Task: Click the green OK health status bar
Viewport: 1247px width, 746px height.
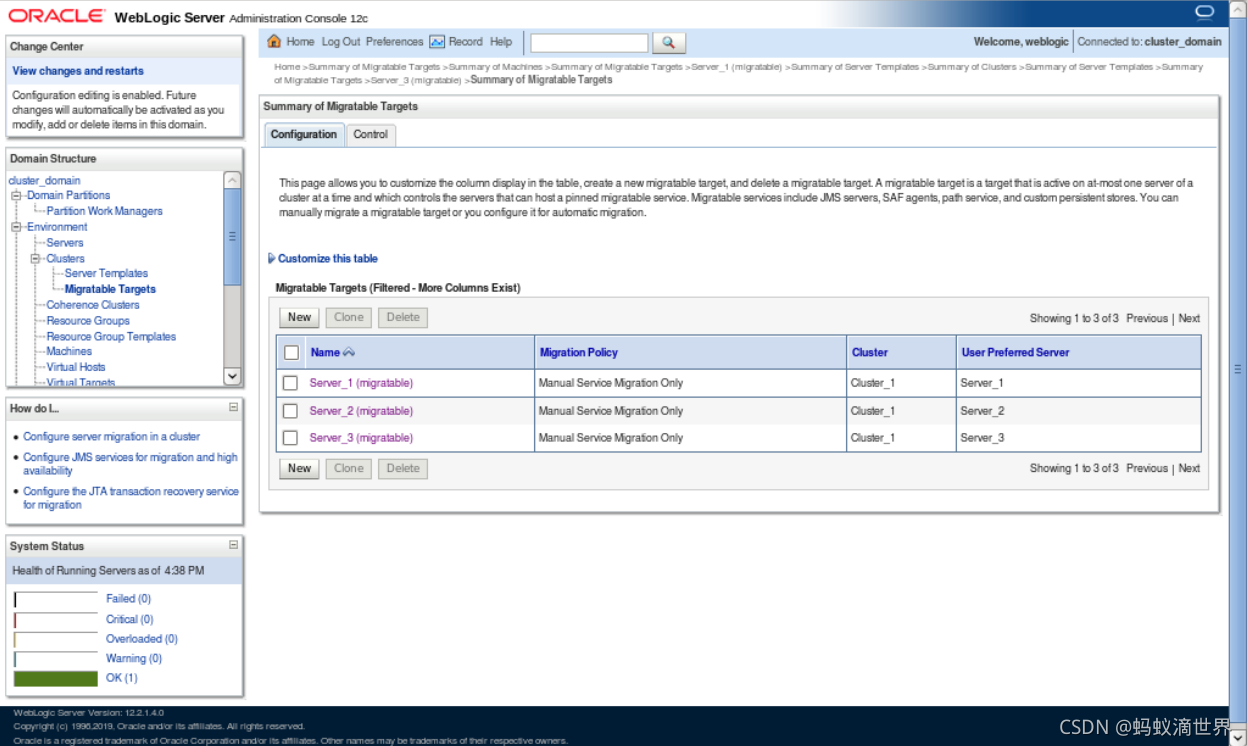Action: point(56,678)
